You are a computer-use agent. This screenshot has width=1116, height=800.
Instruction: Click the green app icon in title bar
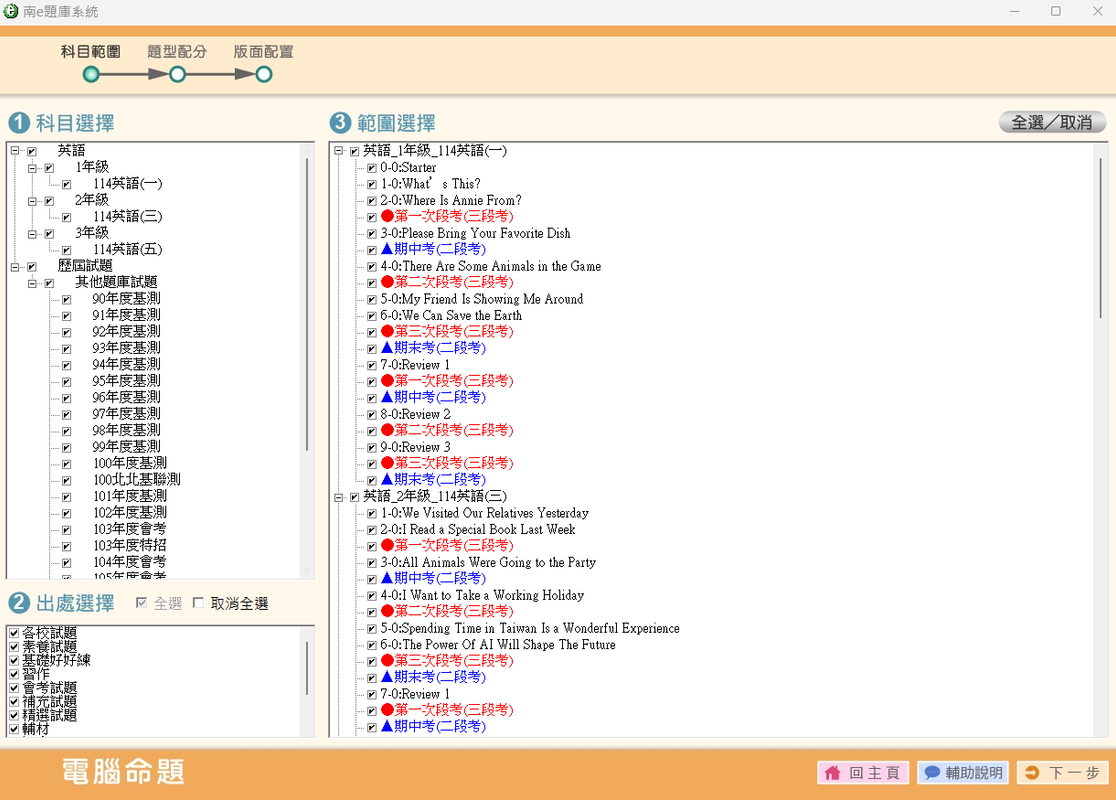[10, 11]
